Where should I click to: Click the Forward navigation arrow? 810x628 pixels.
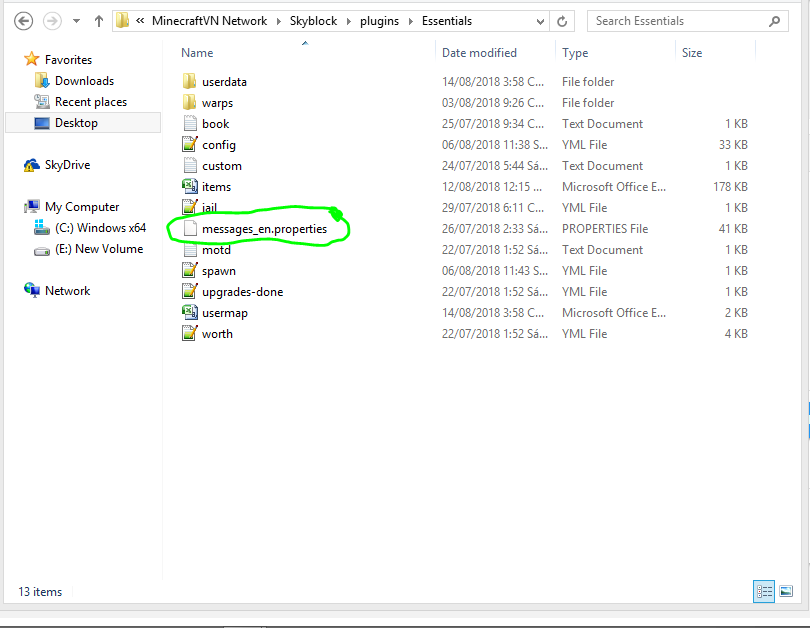[x=52, y=21]
